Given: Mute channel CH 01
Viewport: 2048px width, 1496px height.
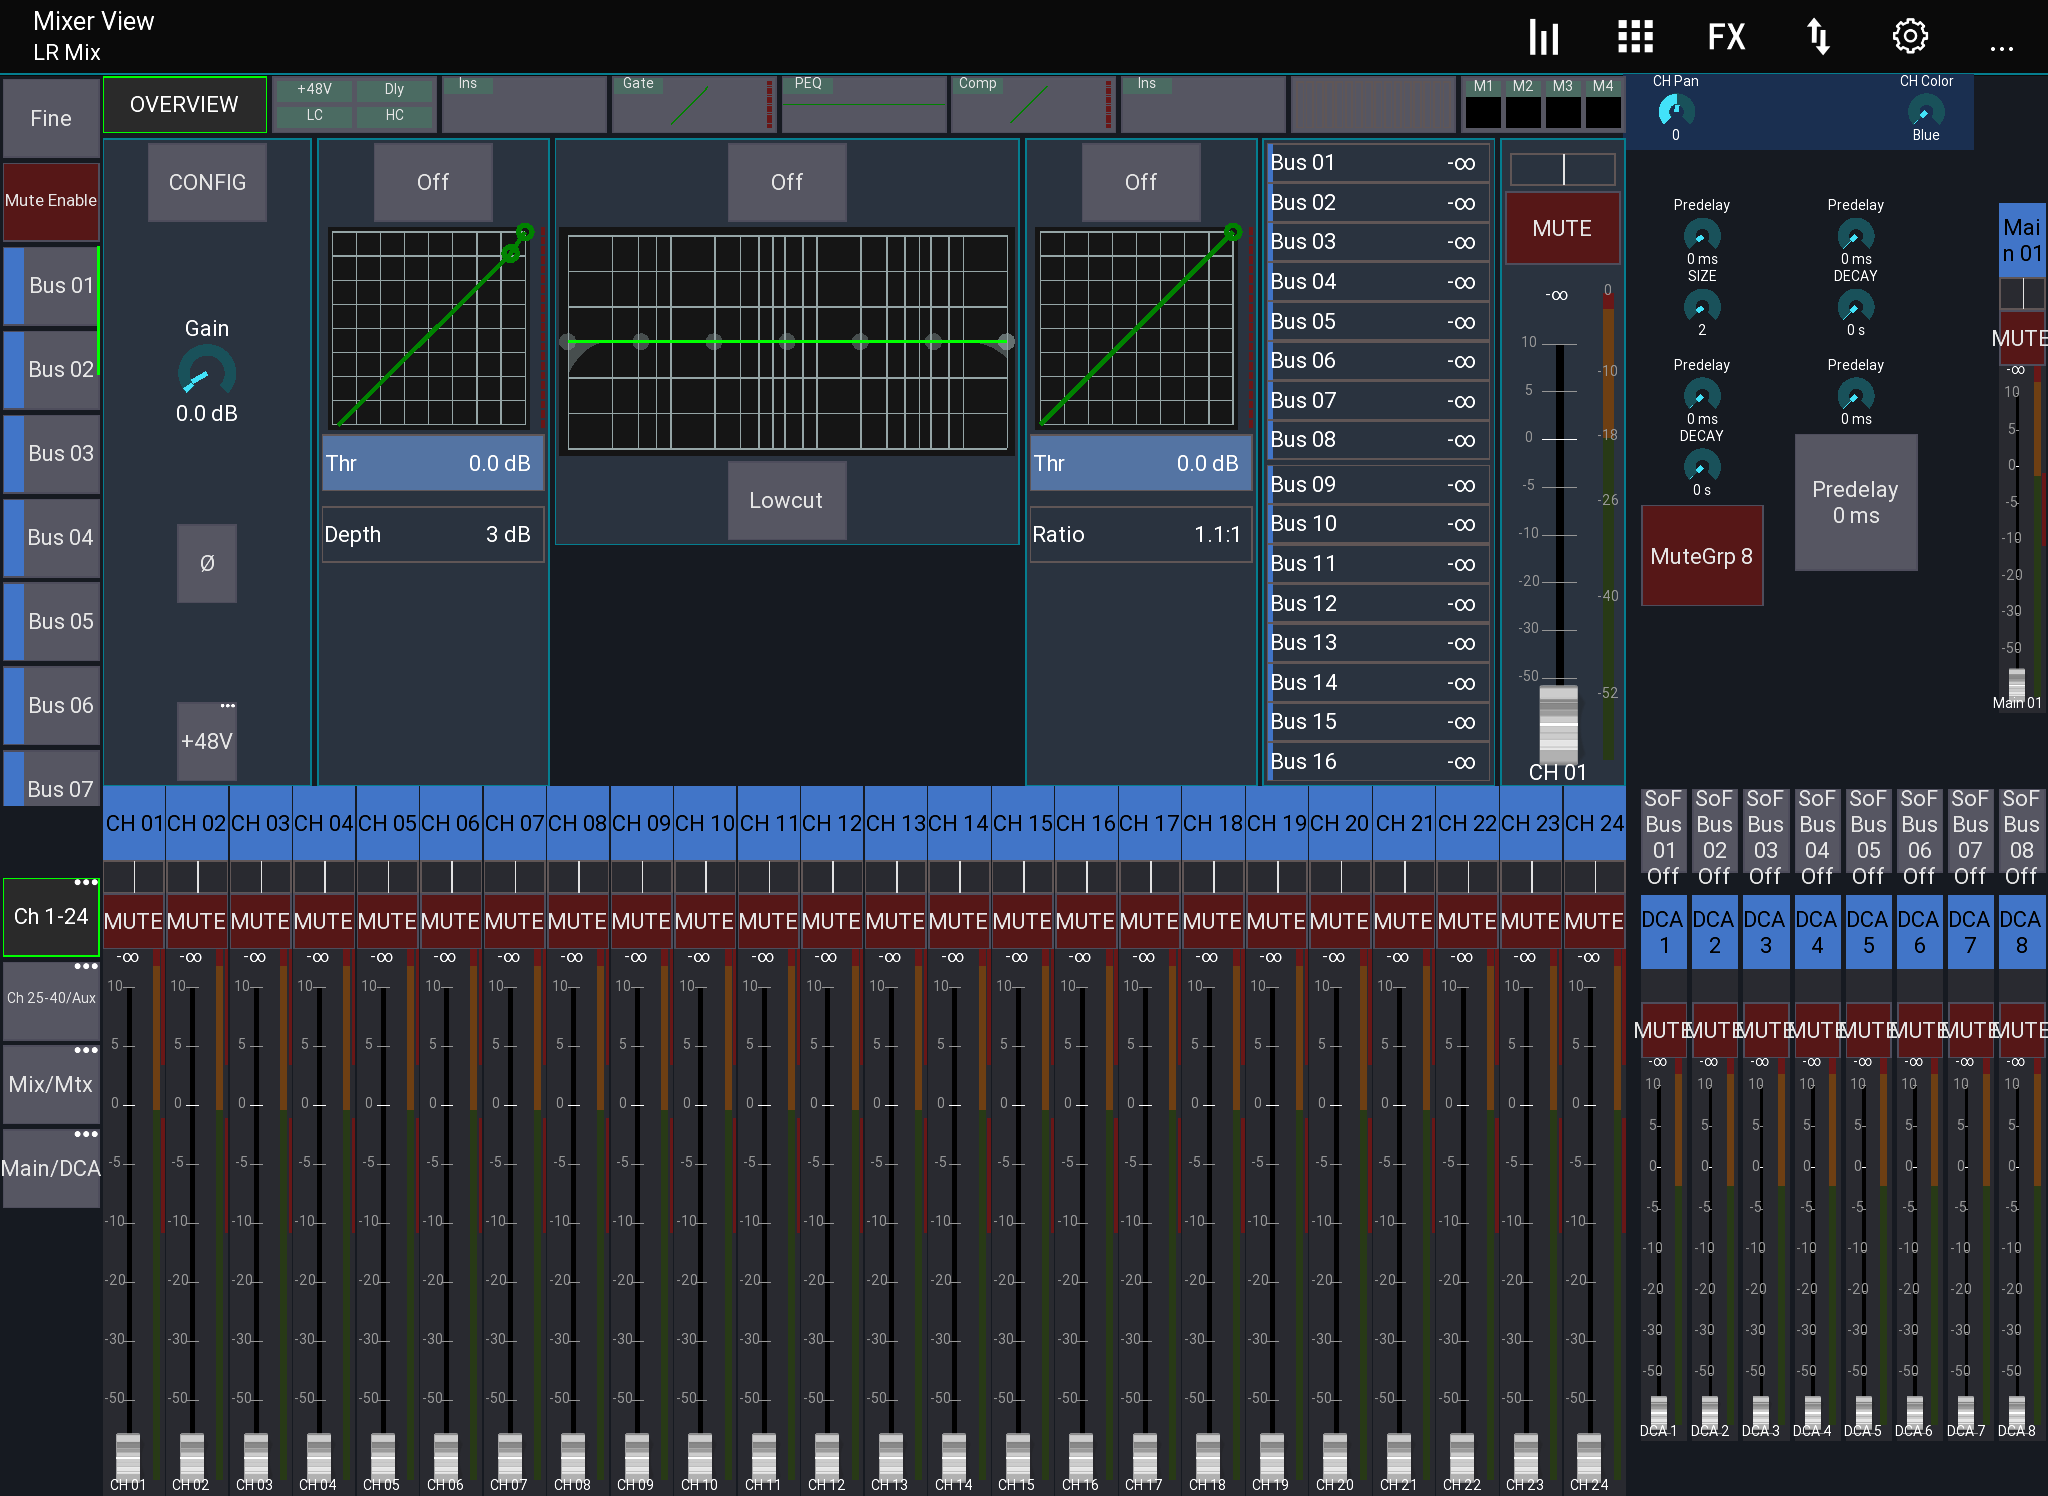Looking at the screenshot, I should pos(132,921).
